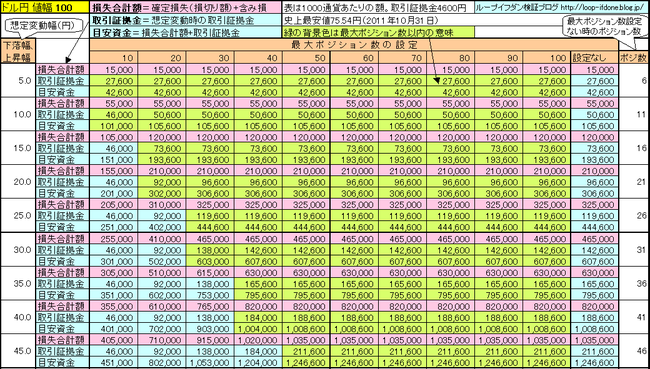Select row label 30.0
Viewport: 650px width, 369px height.
coord(18,250)
